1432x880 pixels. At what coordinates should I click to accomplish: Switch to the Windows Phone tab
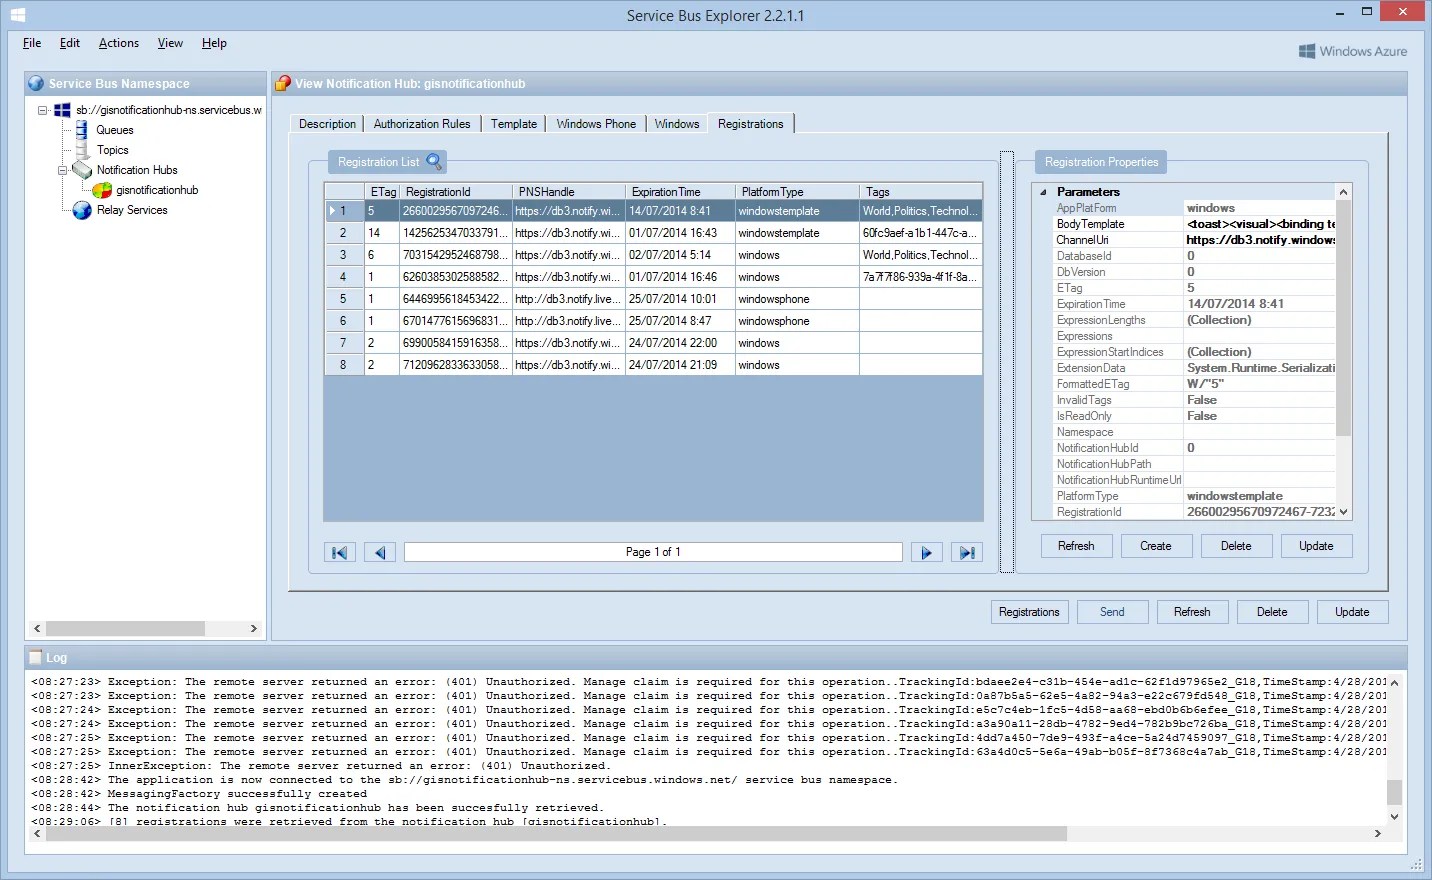tap(596, 124)
